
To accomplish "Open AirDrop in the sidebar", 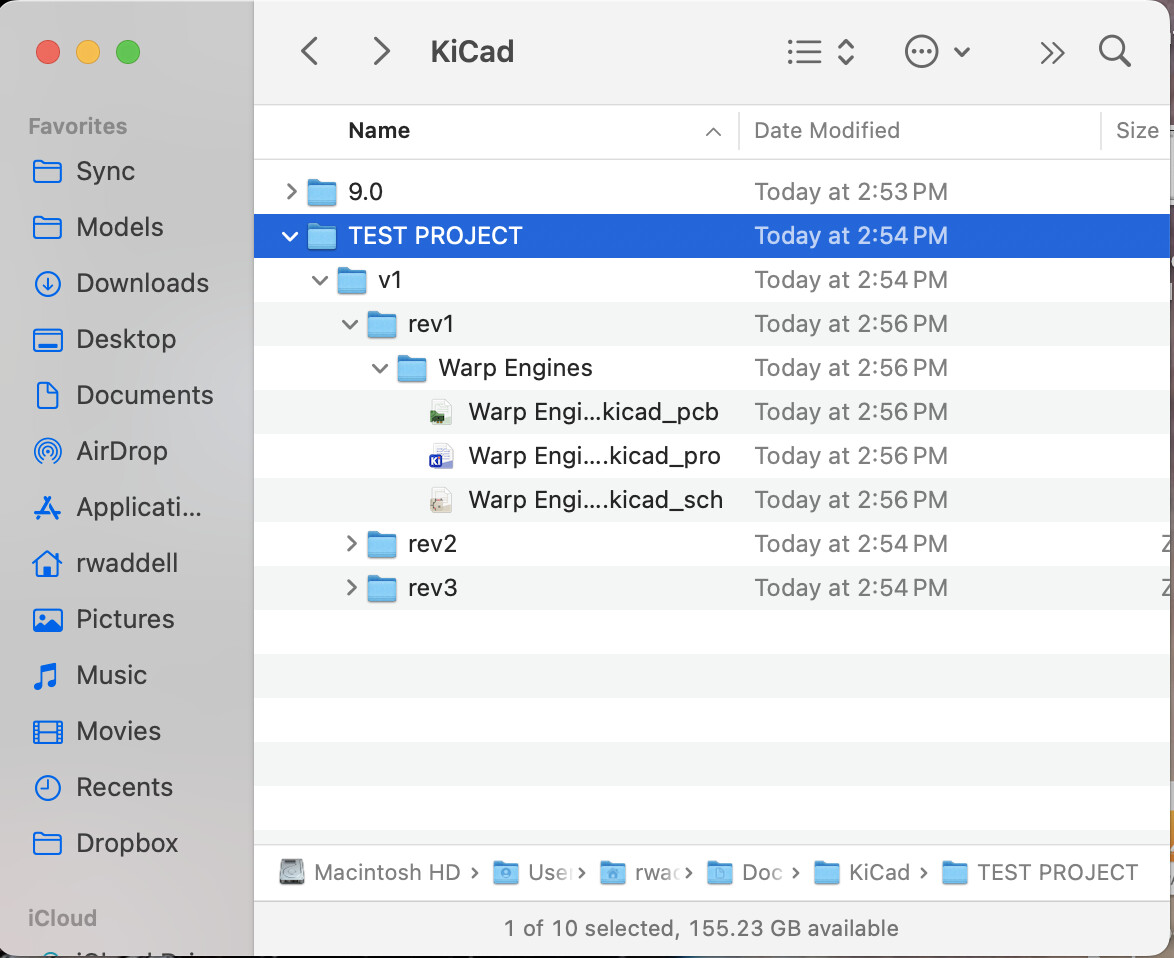I will click(121, 451).
